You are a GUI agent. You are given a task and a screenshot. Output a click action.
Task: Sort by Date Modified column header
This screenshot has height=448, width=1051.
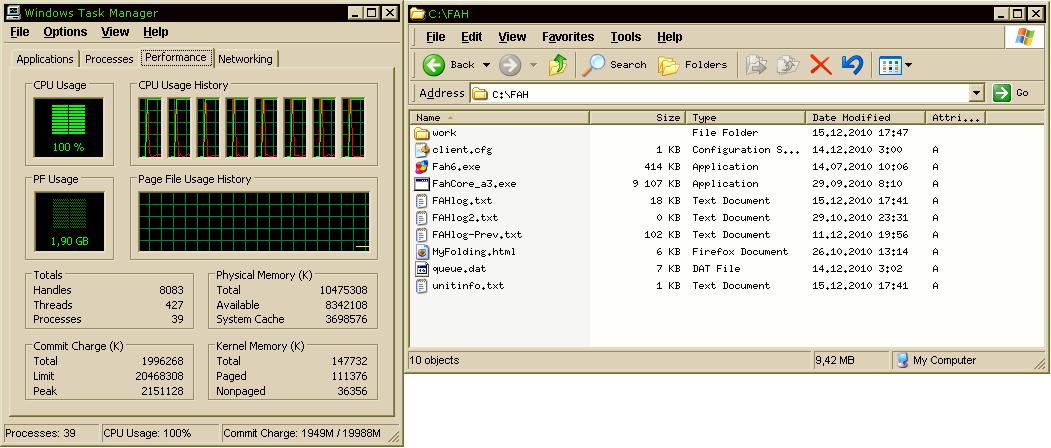coord(866,117)
